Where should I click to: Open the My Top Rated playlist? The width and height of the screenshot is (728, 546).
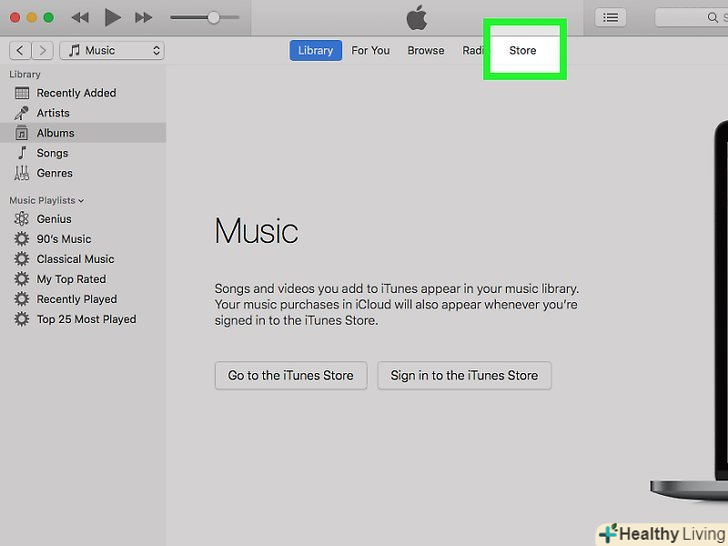tap(84, 279)
